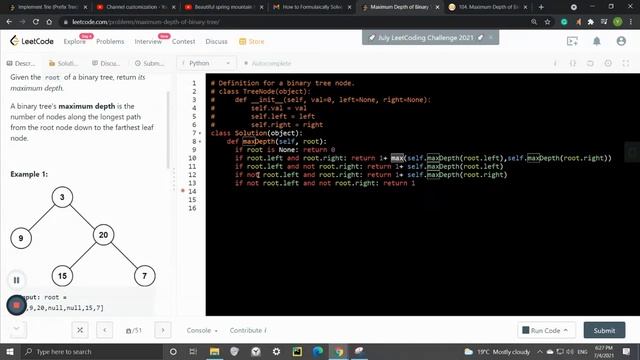The height and width of the screenshot is (360, 640).
Task: Open the notifications bell
Action: tap(597, 41)
